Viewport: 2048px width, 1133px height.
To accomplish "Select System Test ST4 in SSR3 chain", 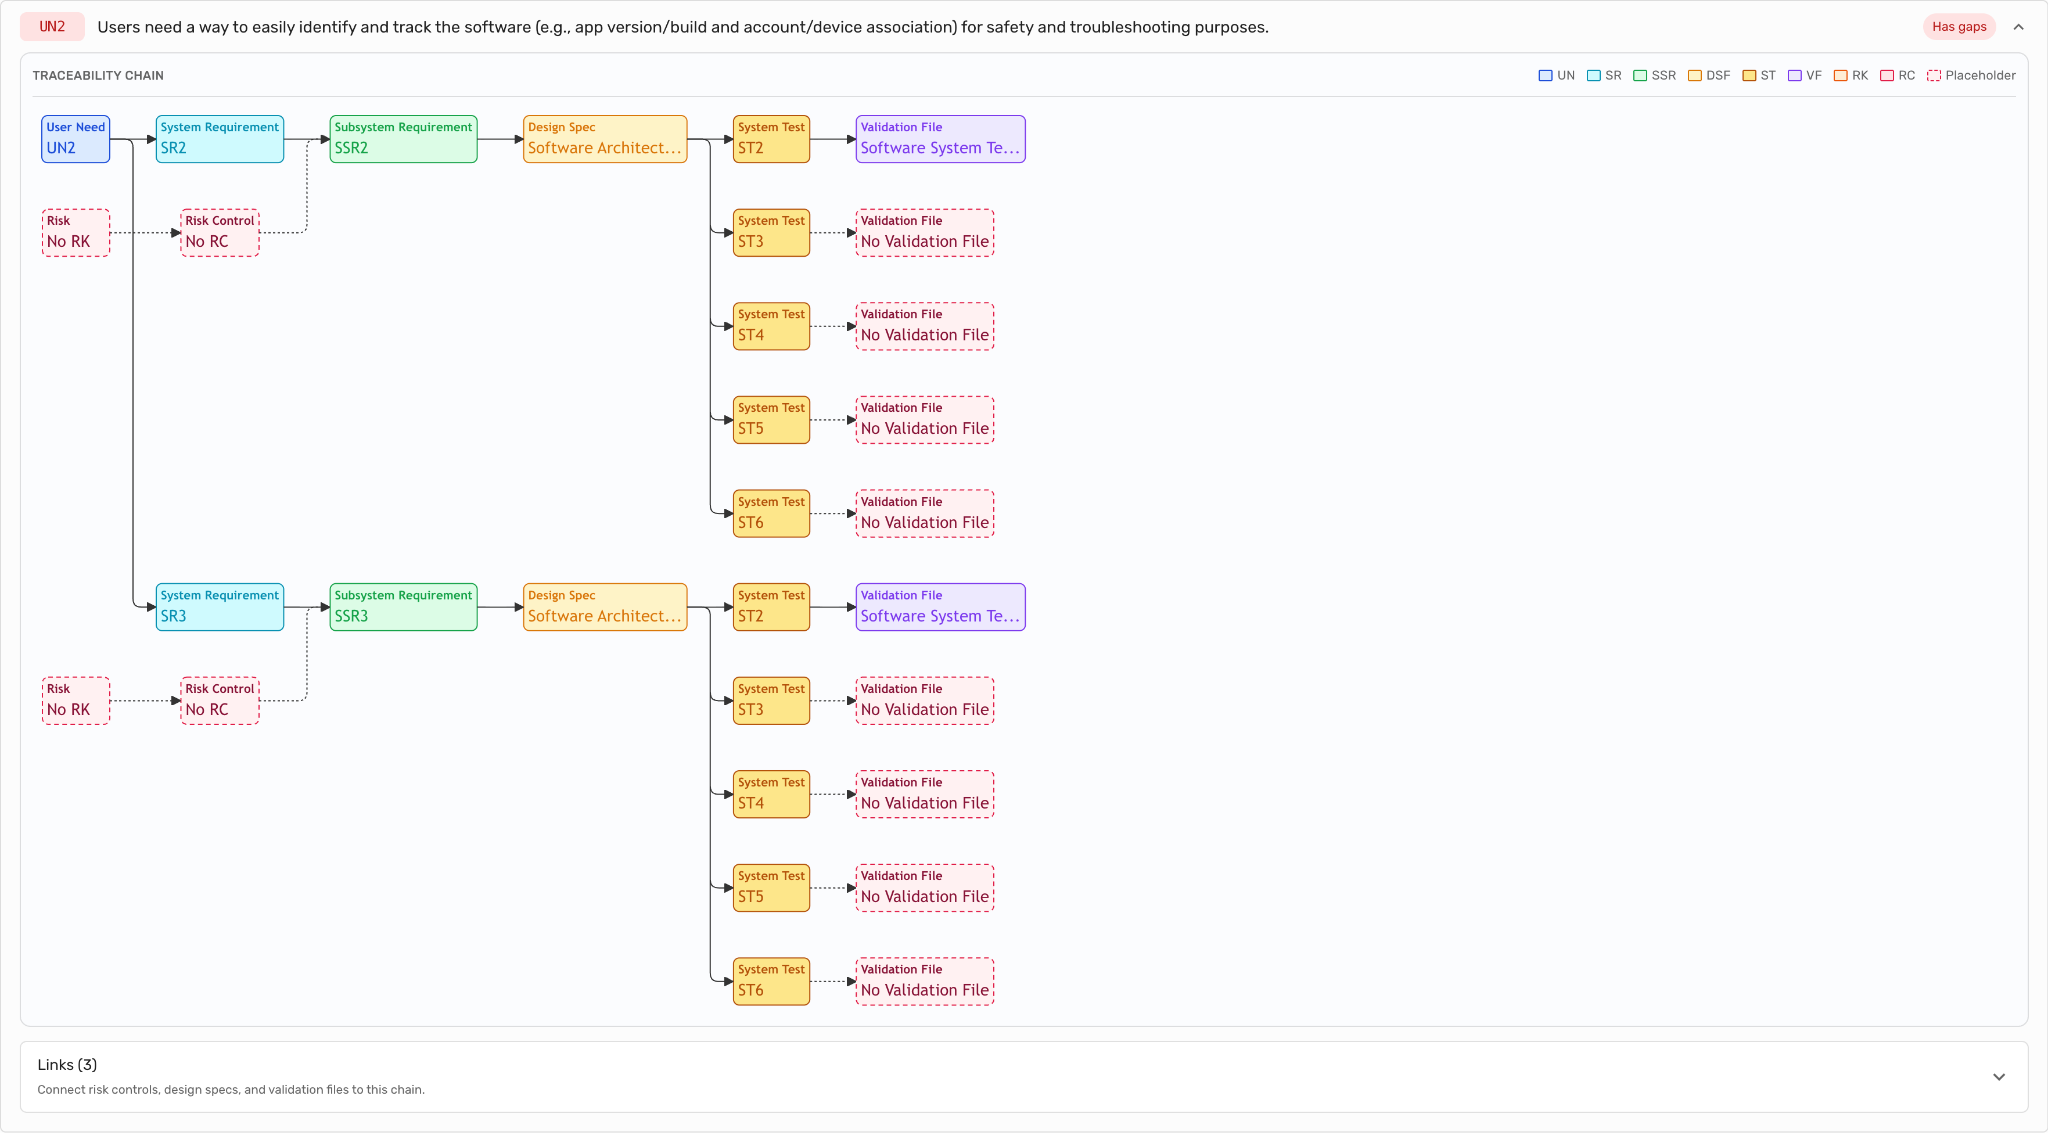I will tap(771, 794).
